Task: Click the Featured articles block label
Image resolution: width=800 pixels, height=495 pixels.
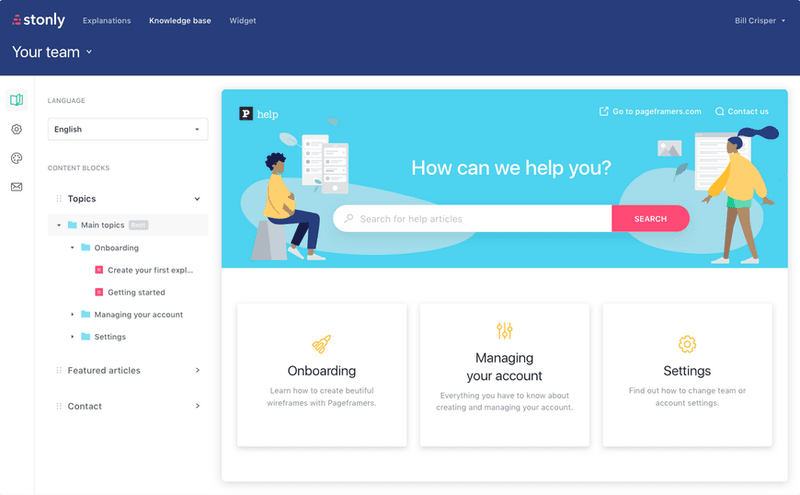Action: [104, 370]
